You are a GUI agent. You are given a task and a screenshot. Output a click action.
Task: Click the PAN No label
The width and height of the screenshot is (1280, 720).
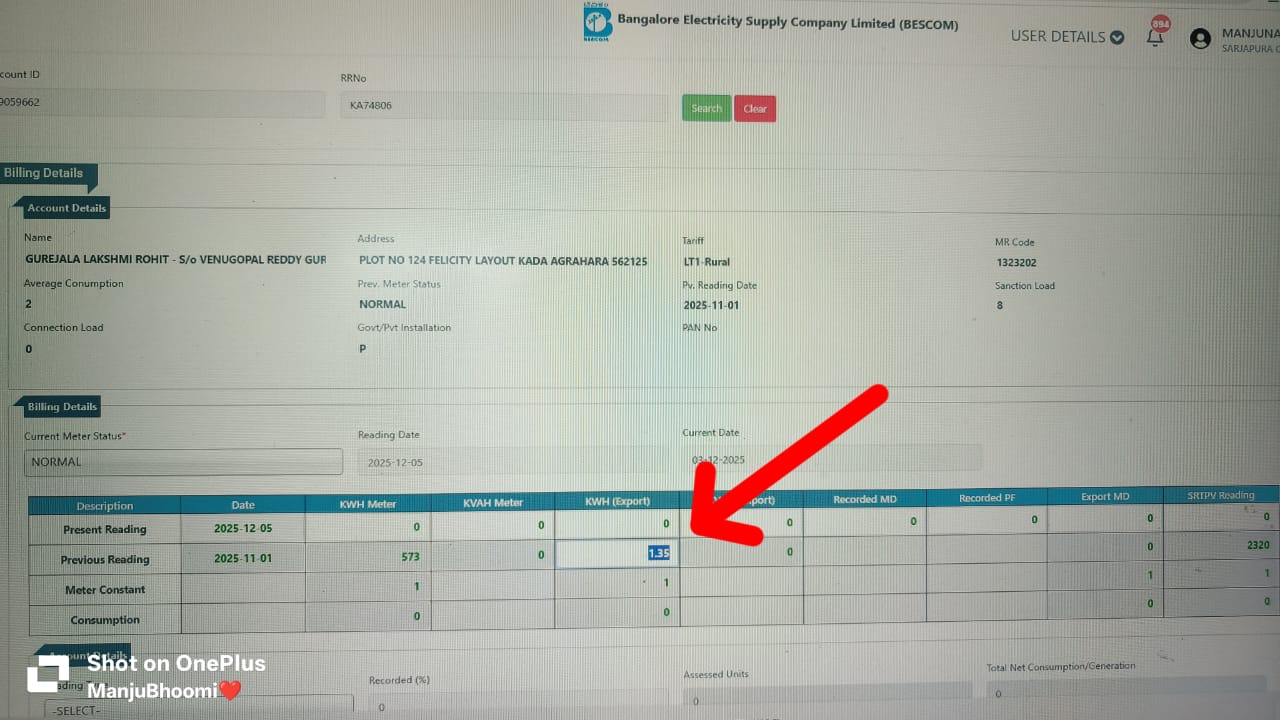700,328
